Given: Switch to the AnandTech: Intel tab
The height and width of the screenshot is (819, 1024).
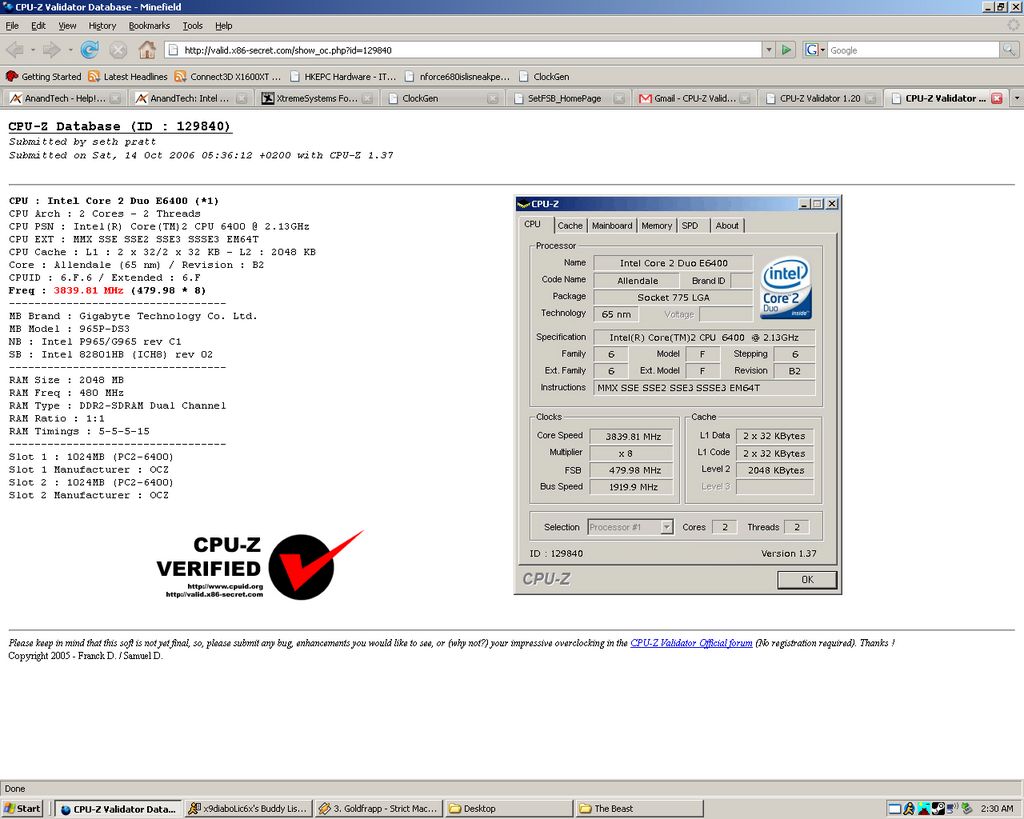Looking at the screenshot, I should pyautogui.click(x=190, y=99).
